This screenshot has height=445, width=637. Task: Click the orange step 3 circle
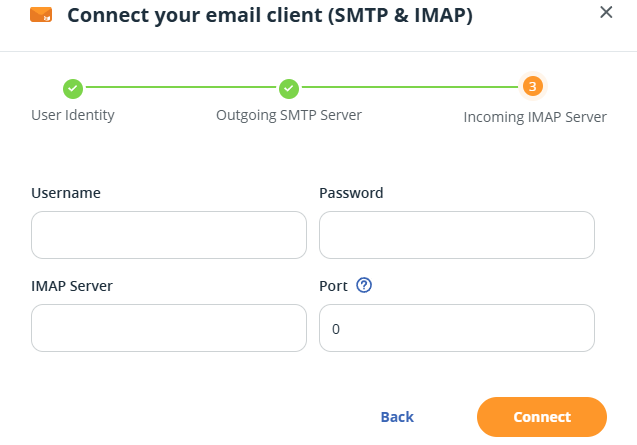pyautogui.click(x=533, y=87)
